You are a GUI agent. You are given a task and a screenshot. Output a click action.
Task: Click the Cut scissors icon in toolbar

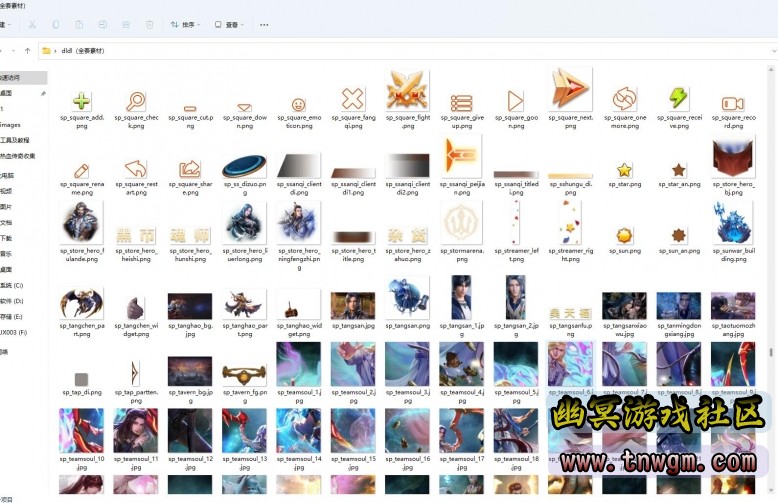point(32,24)
